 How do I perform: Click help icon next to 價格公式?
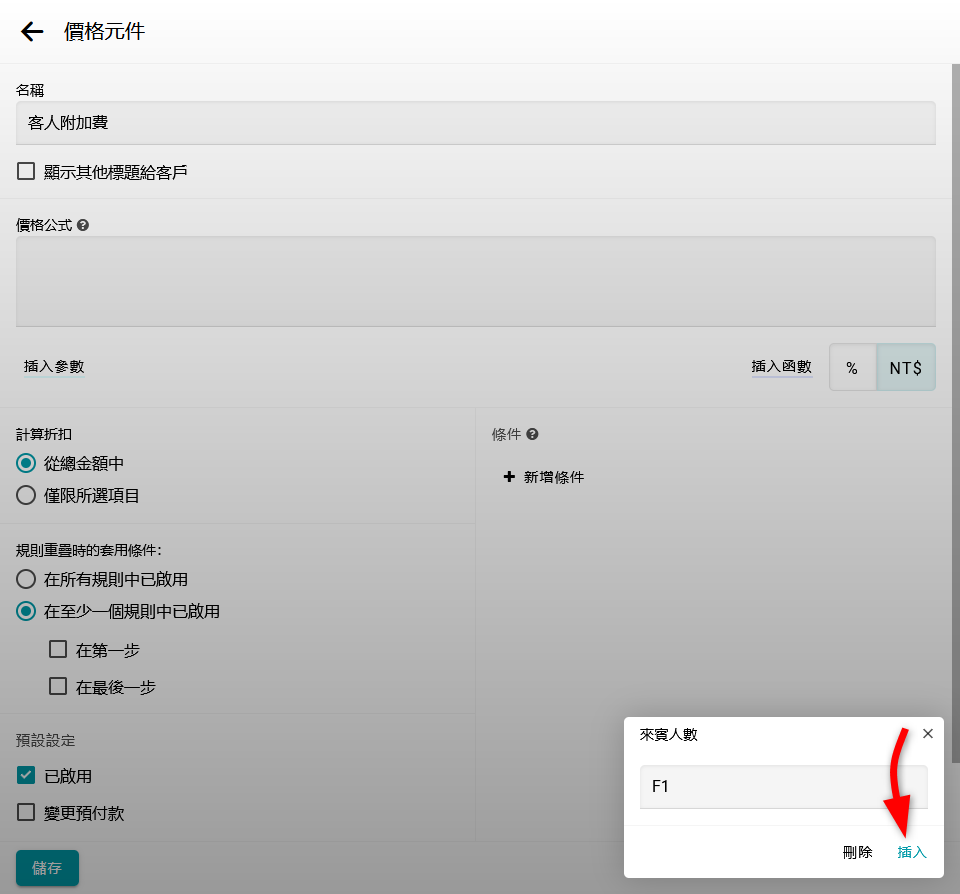[x=83, y=226]
